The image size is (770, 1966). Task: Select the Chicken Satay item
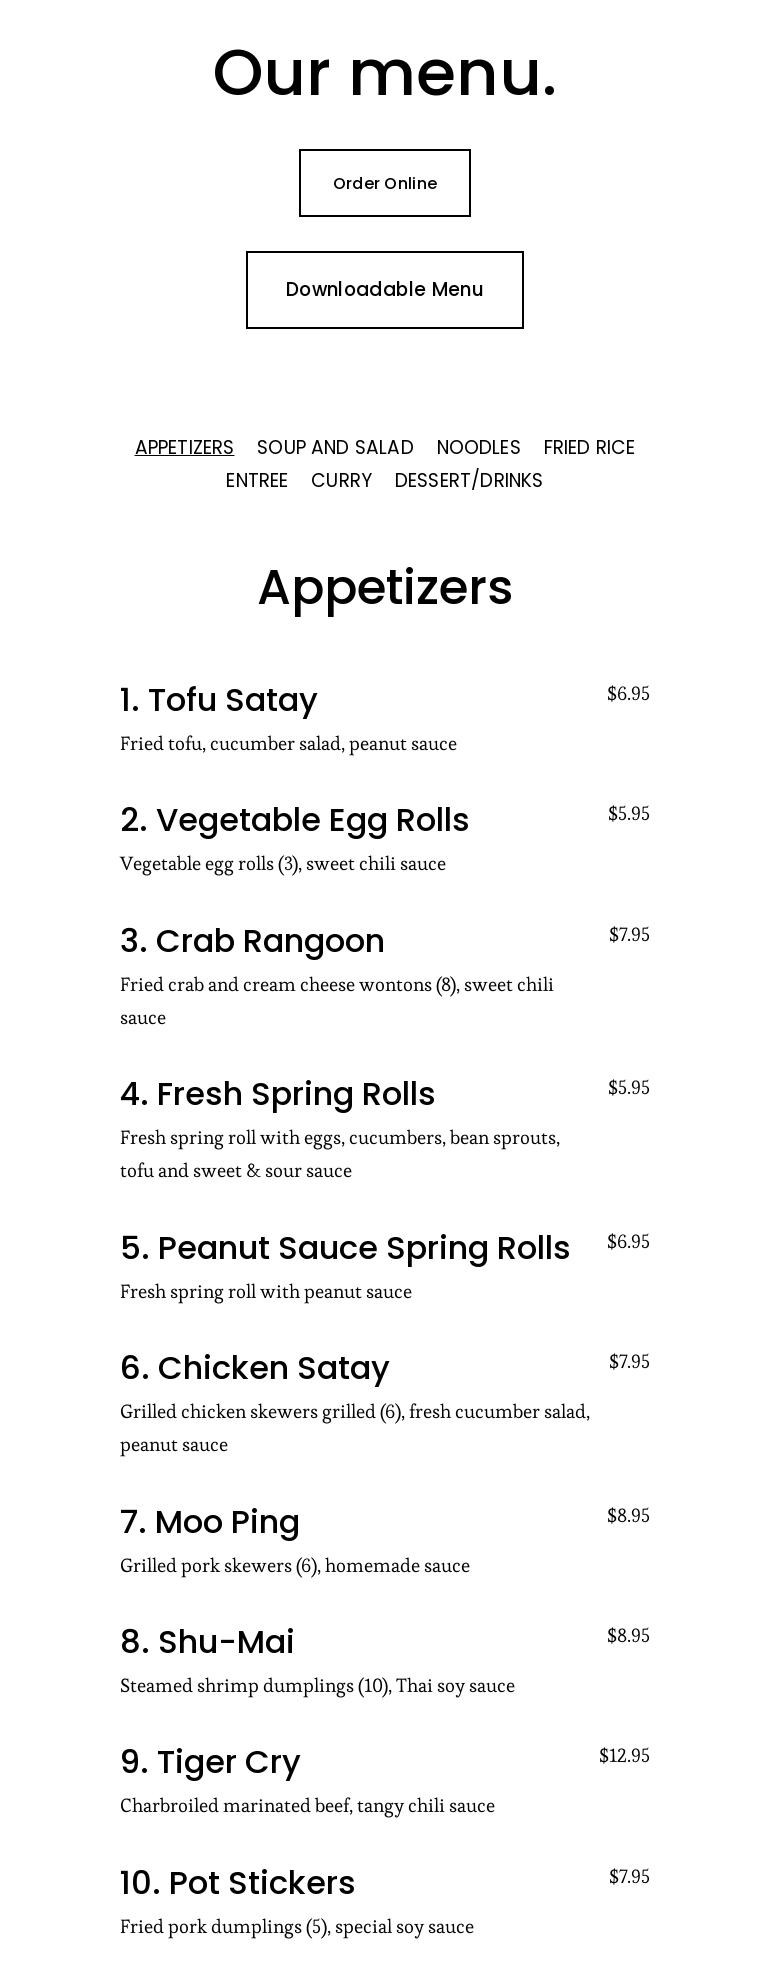click(x=254, y=1368)
